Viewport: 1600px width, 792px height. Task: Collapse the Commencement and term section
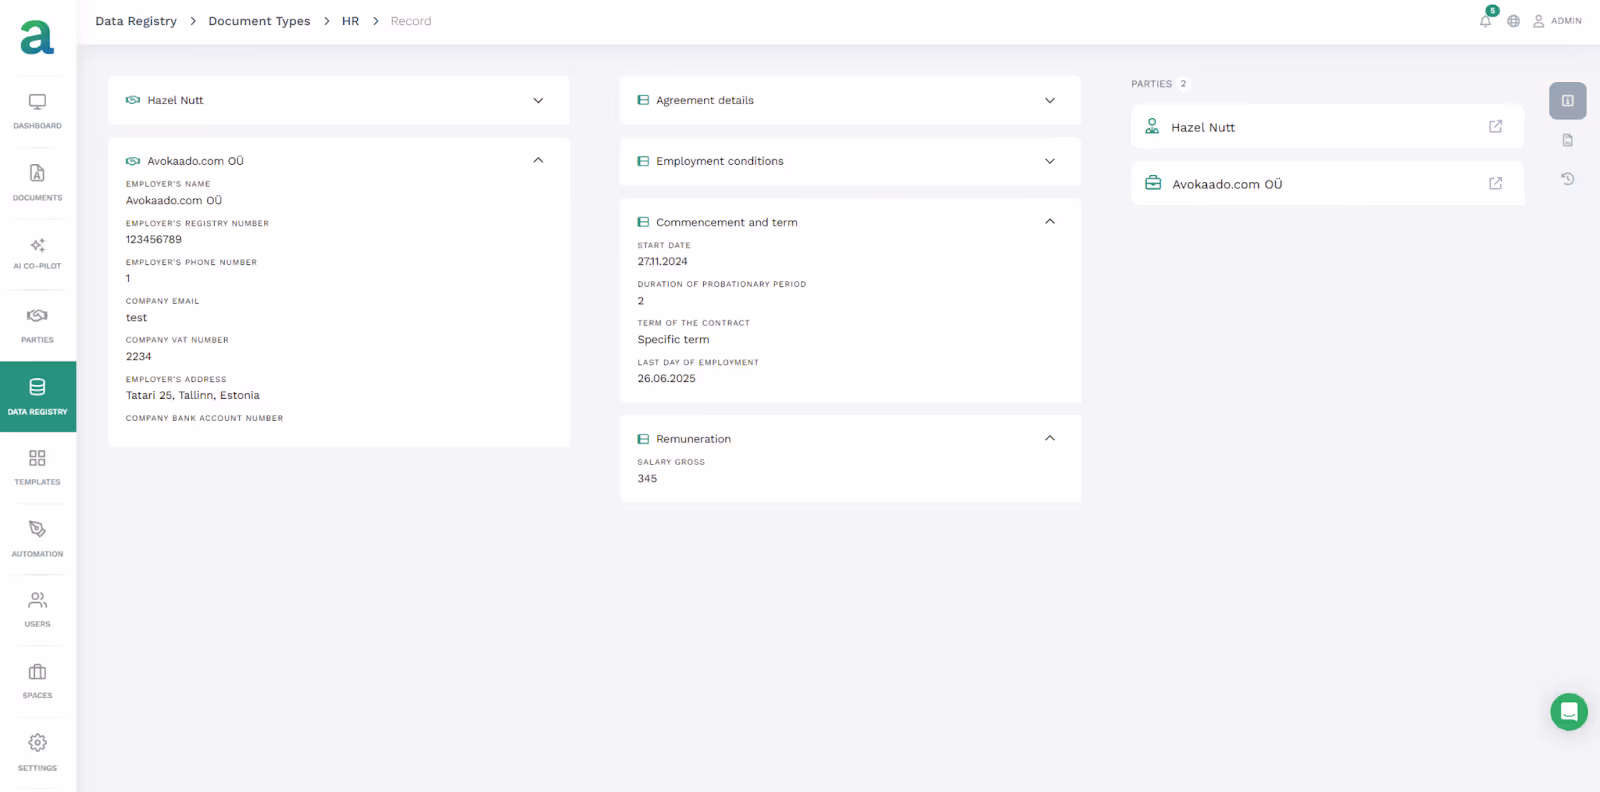(1050, 221)
